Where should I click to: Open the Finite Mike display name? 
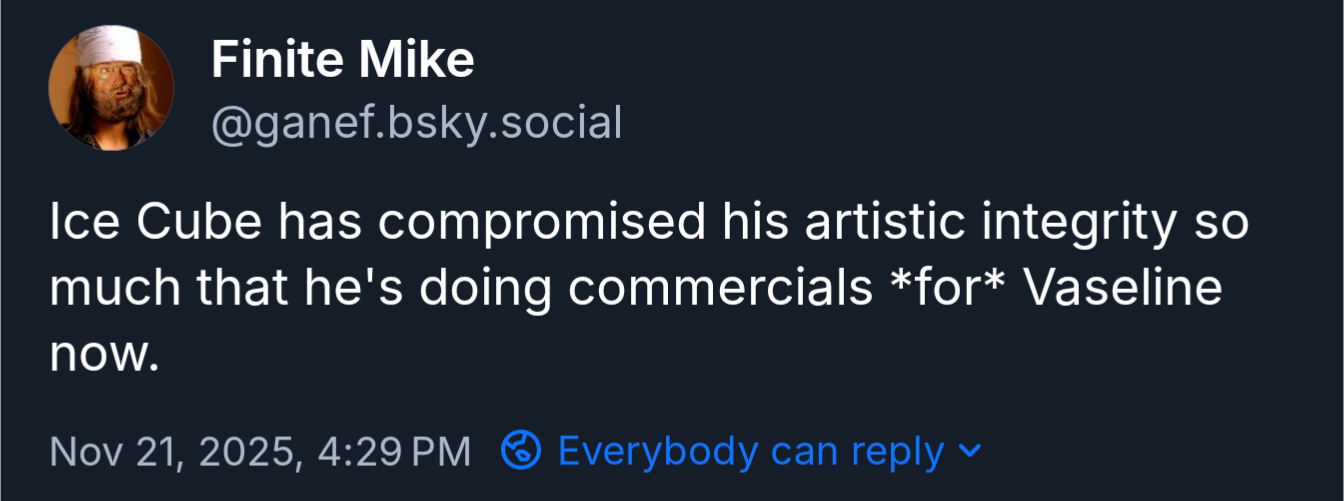[342, 62]
